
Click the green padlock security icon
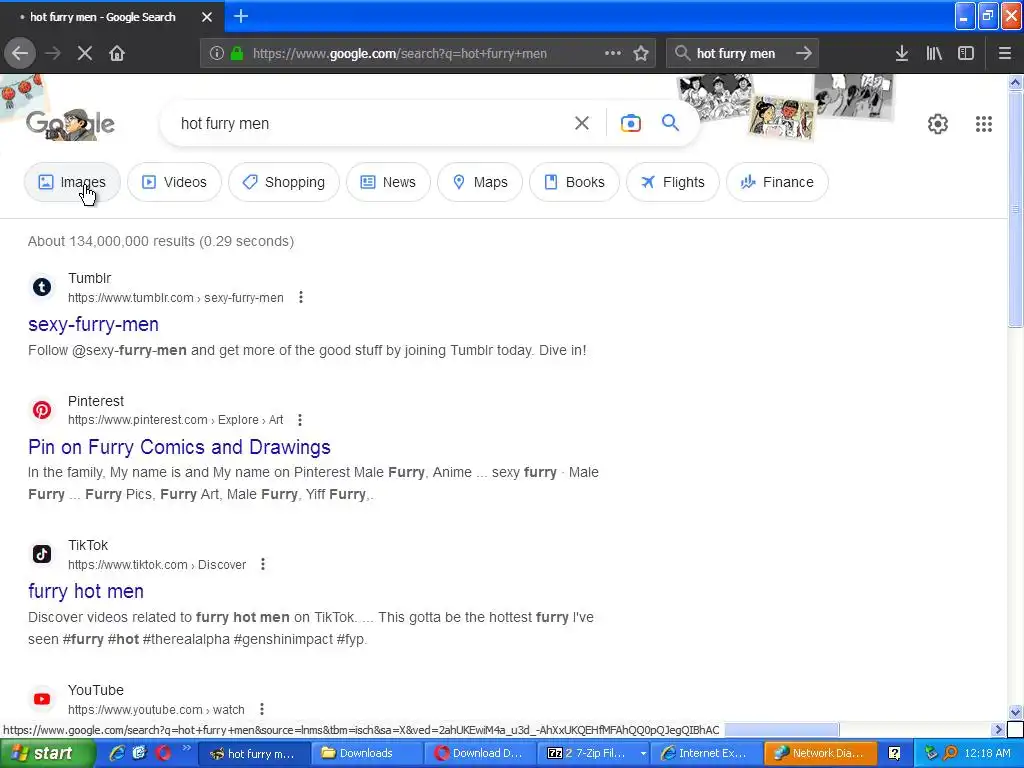coord(237,54)
